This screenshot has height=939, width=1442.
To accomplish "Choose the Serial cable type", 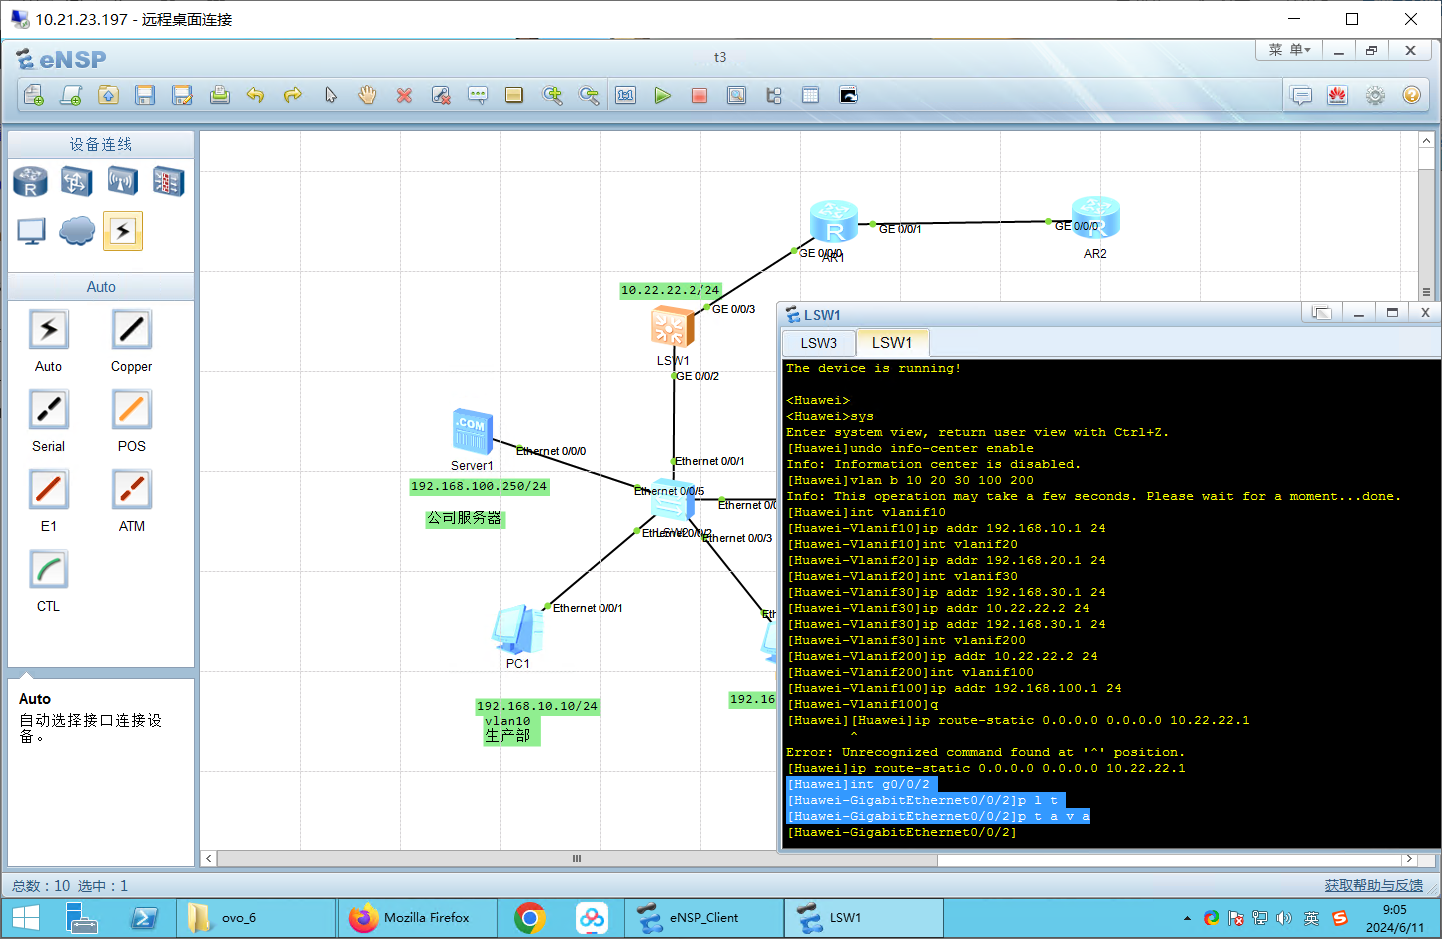I will (48, 410).
